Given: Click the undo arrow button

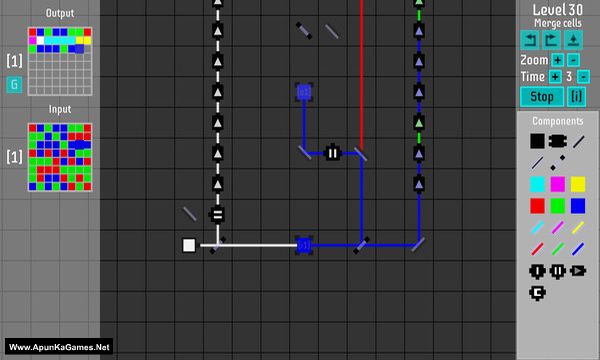Looking at the screenshot, I should tap(530, 40).
